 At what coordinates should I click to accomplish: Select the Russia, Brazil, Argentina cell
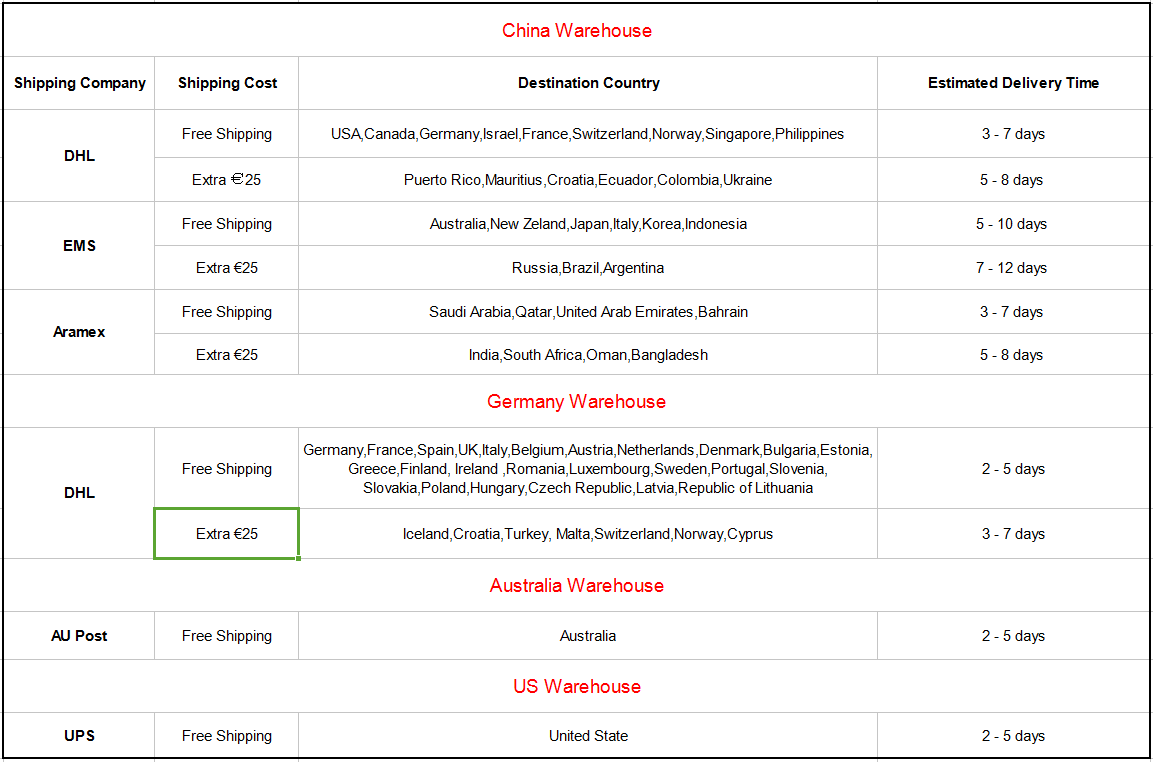tap(588, 268)
